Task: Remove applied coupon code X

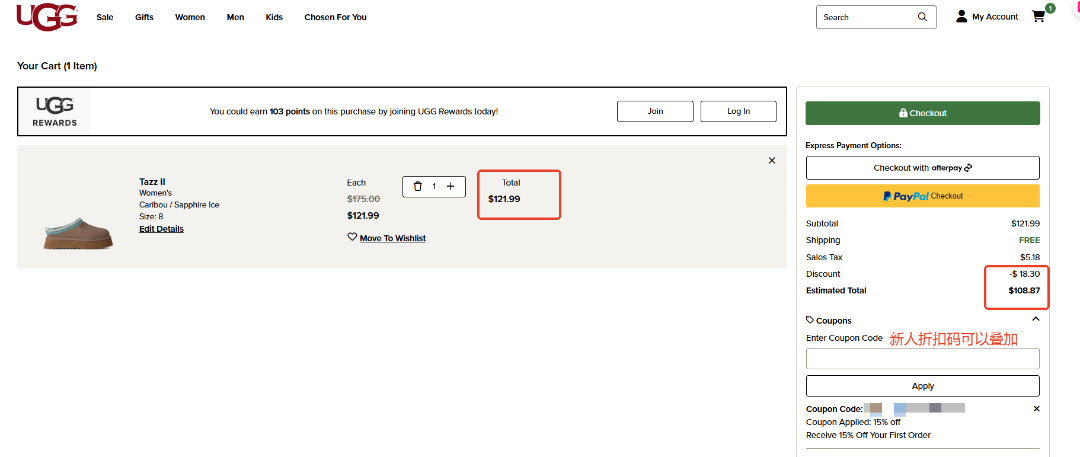Action: (x=1036, y=409)
